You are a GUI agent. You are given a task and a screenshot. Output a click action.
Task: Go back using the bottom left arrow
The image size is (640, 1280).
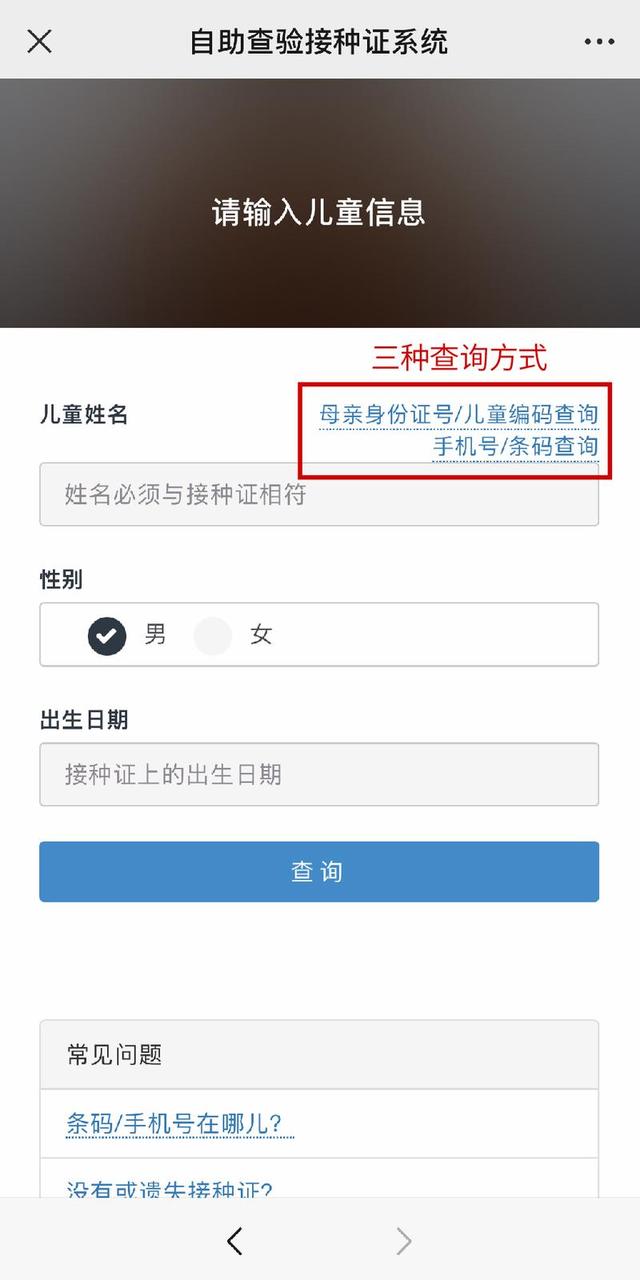235,1241
